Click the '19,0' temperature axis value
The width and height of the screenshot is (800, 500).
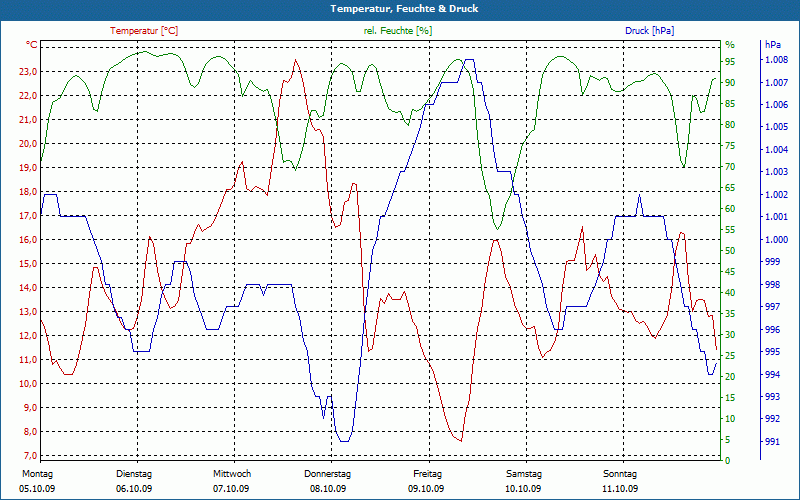28,168
